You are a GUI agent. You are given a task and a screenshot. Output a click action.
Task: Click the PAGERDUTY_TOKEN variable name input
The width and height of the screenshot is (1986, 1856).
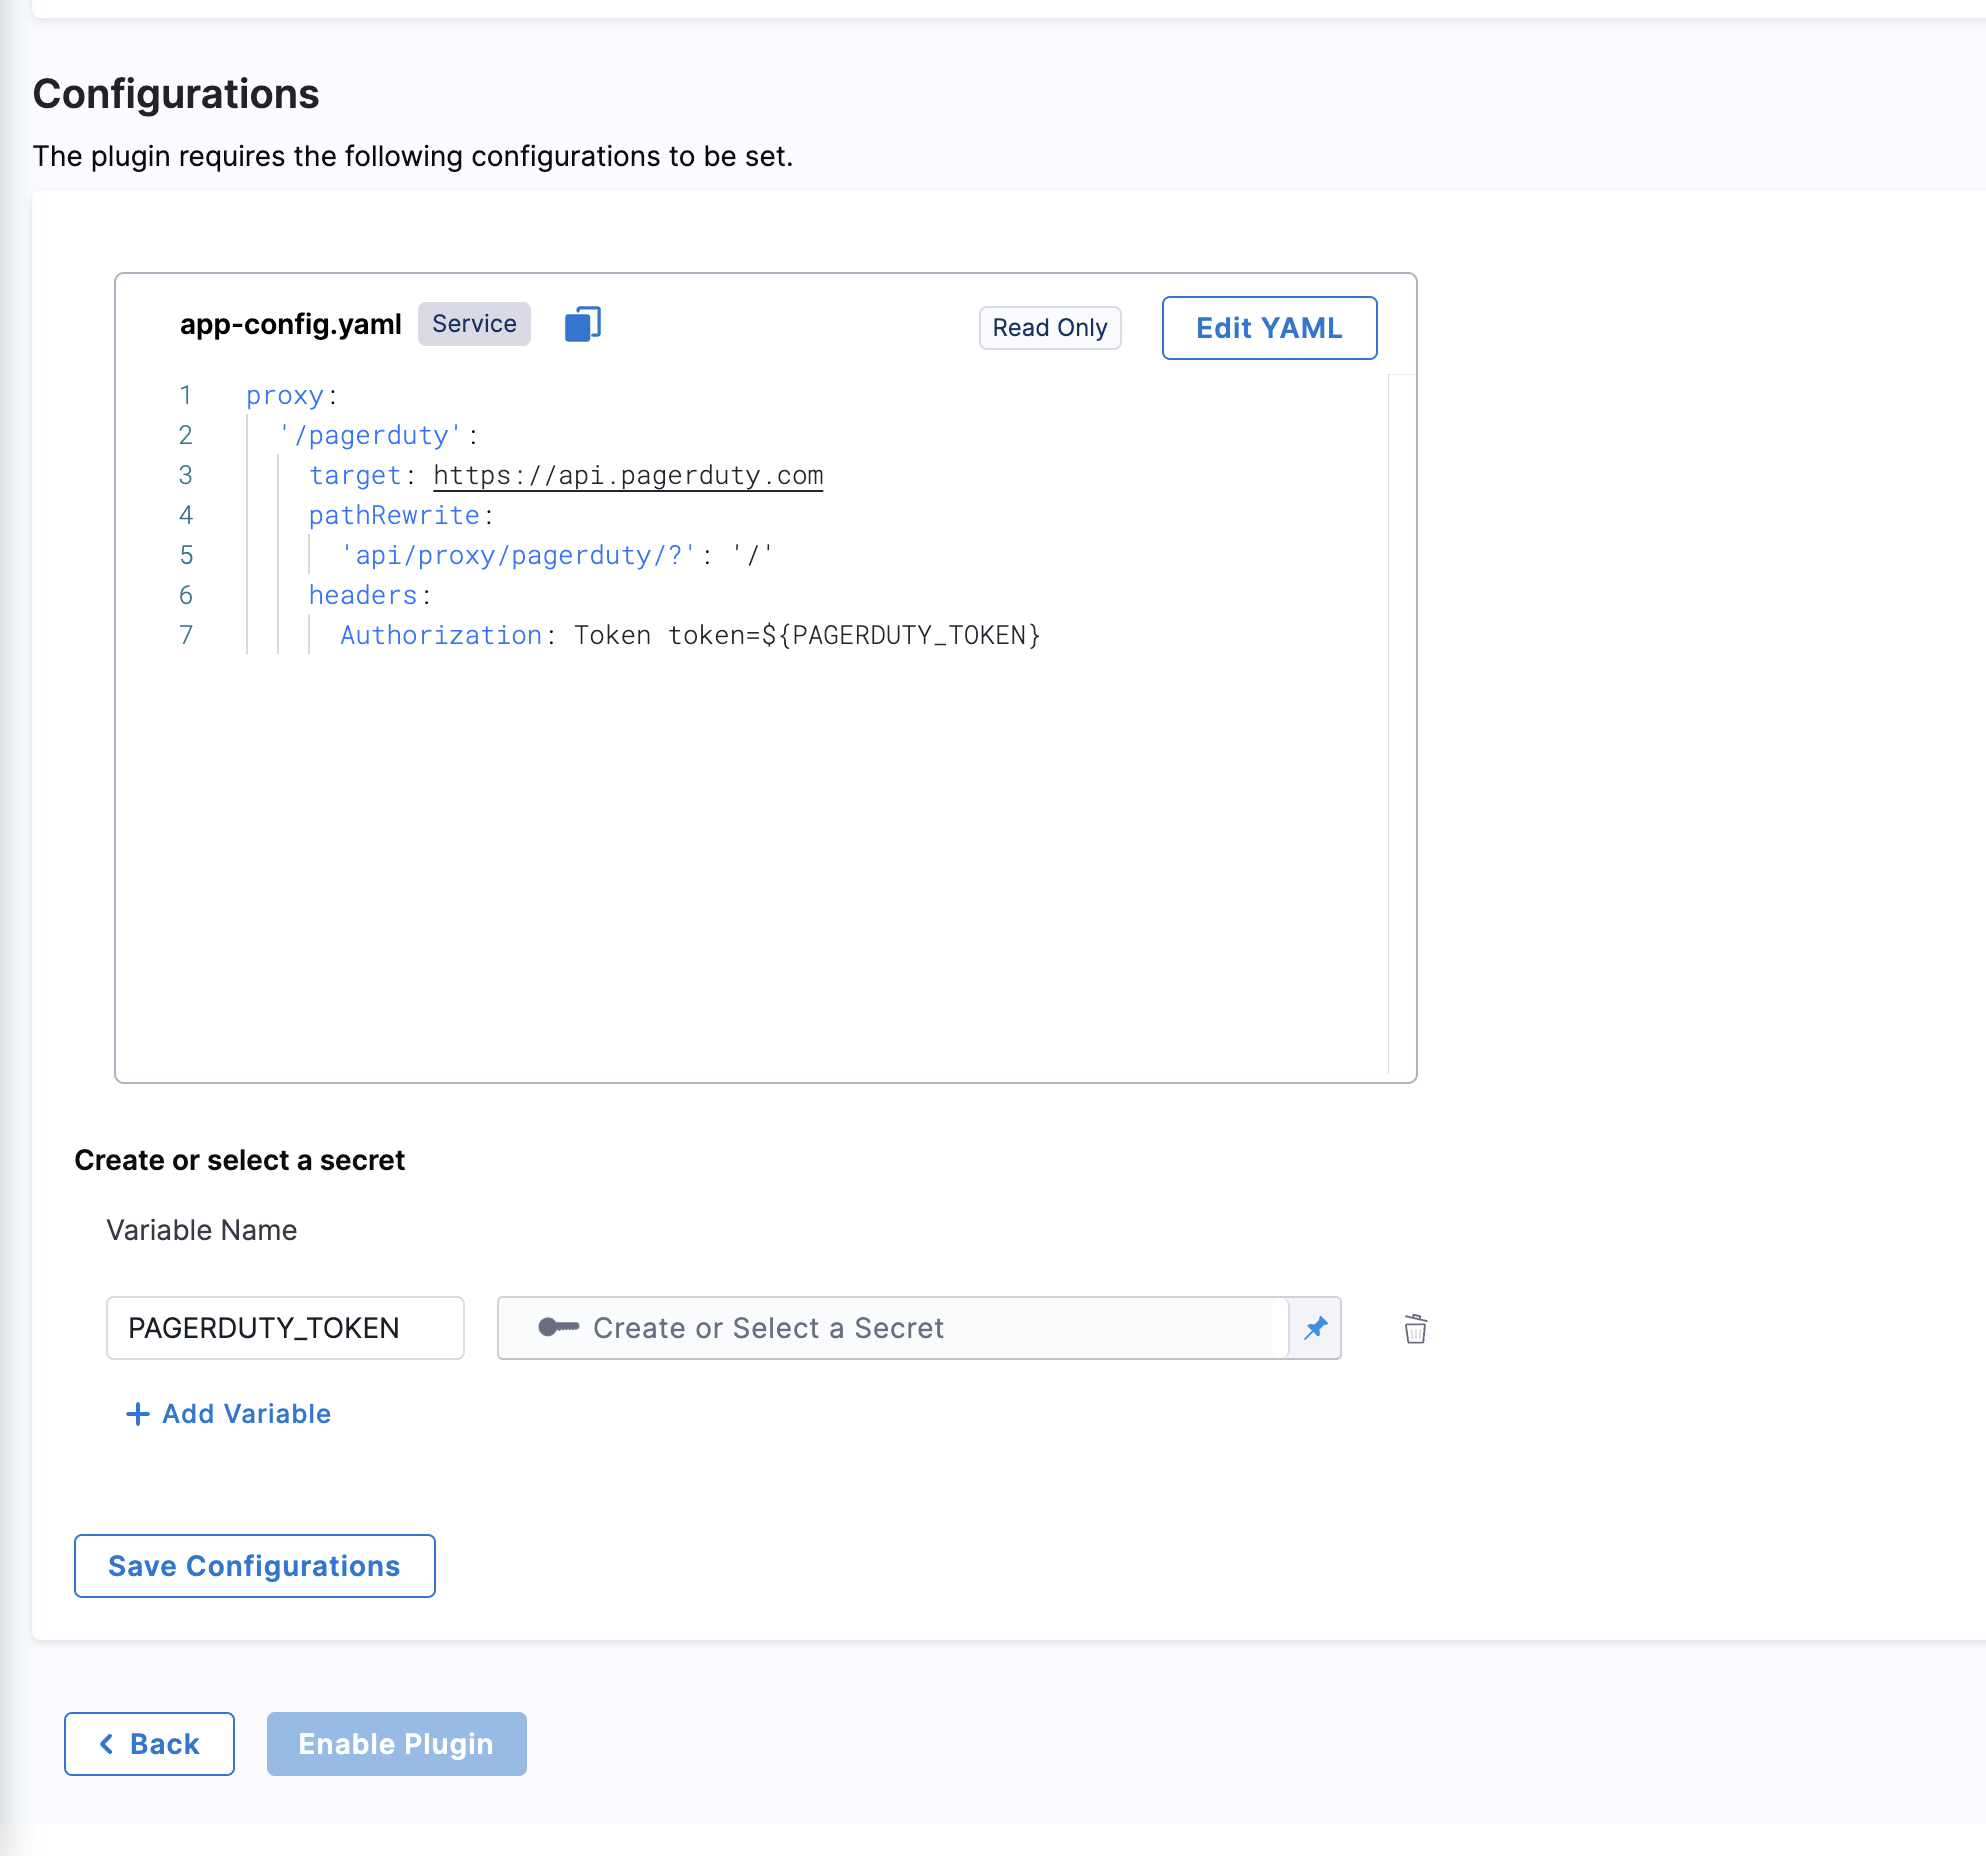(285, 1328)
